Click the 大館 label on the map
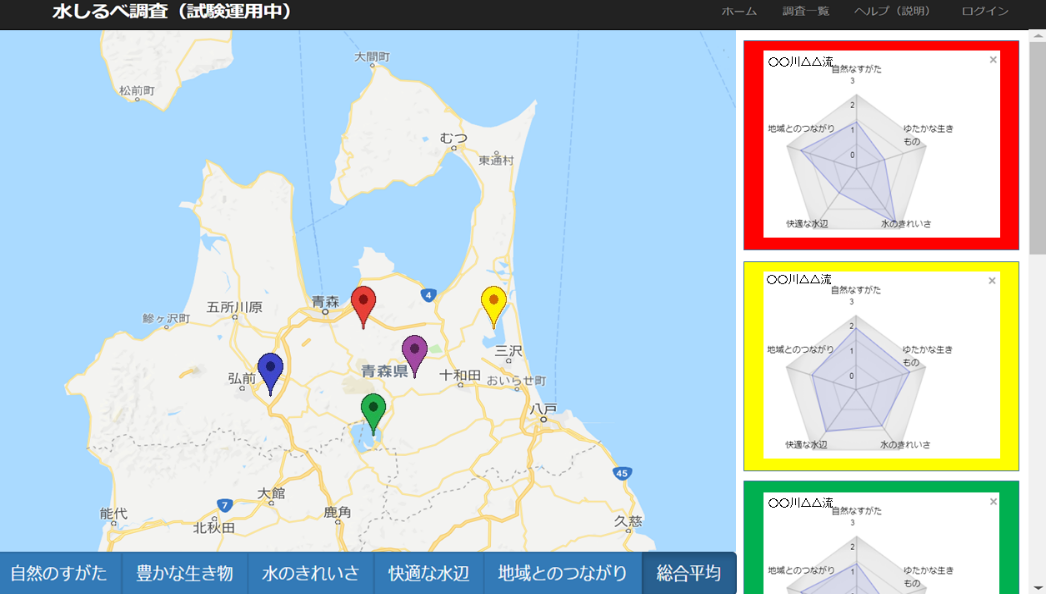This screenshot has height=595, width=1046. 272,493
